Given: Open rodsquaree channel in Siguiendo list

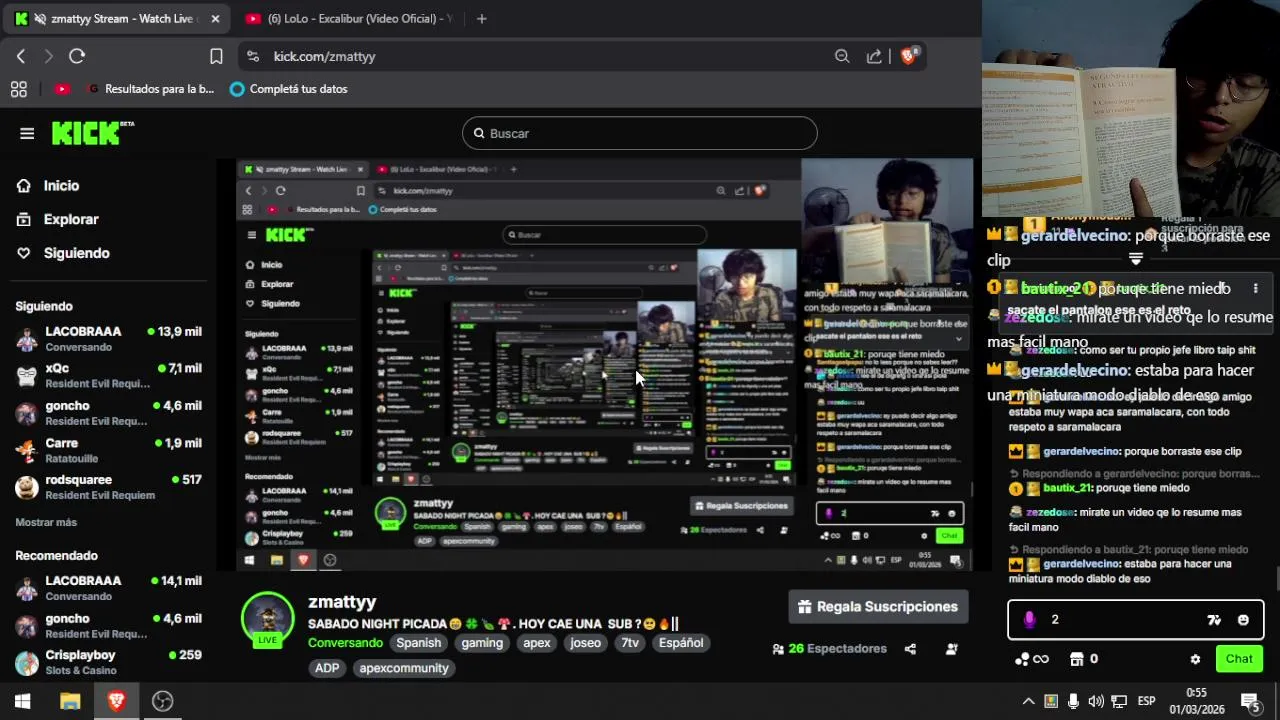Looking at the screenshot, I should click(x=108, y=487).
